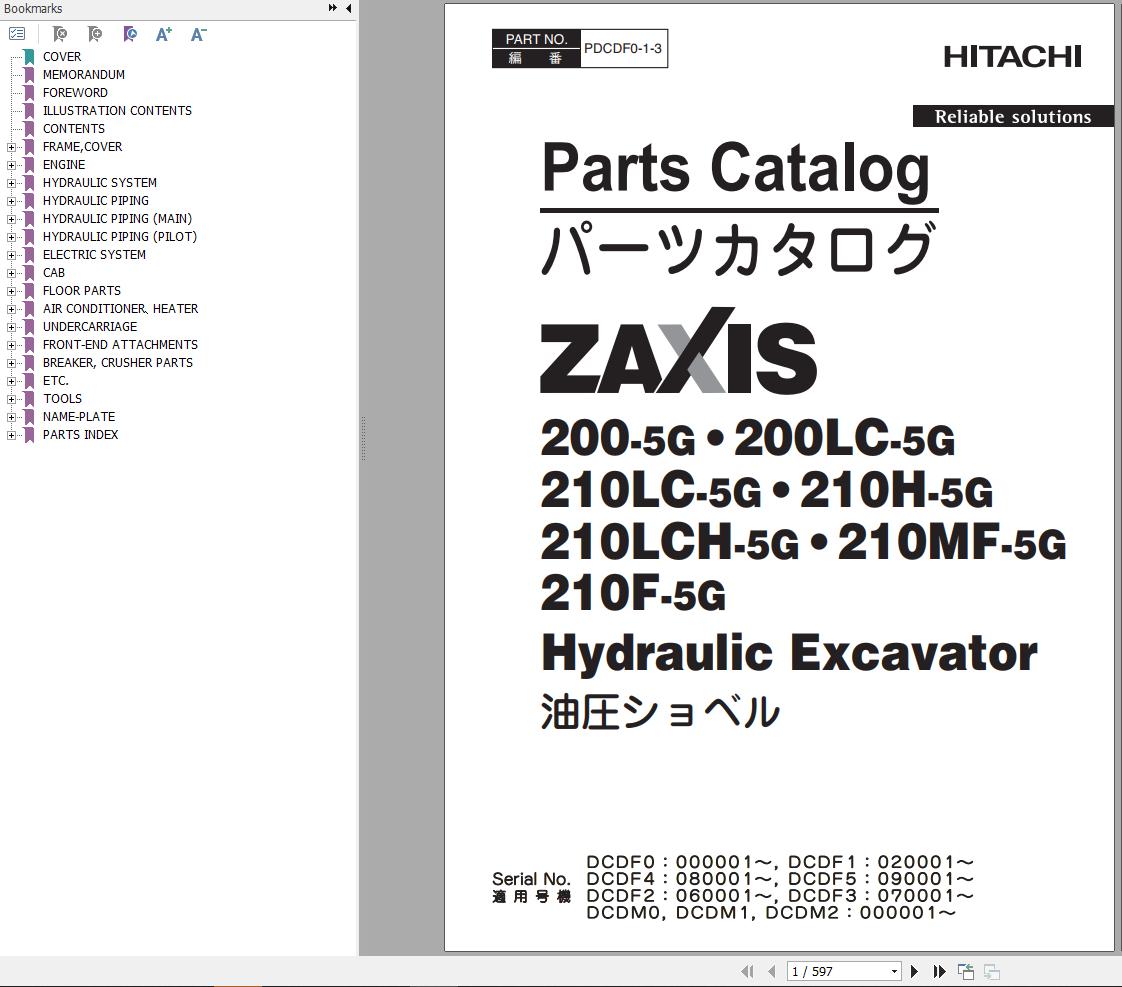Expand the CAB bookmark
1122x987 pixels.
tap(11, 273)
